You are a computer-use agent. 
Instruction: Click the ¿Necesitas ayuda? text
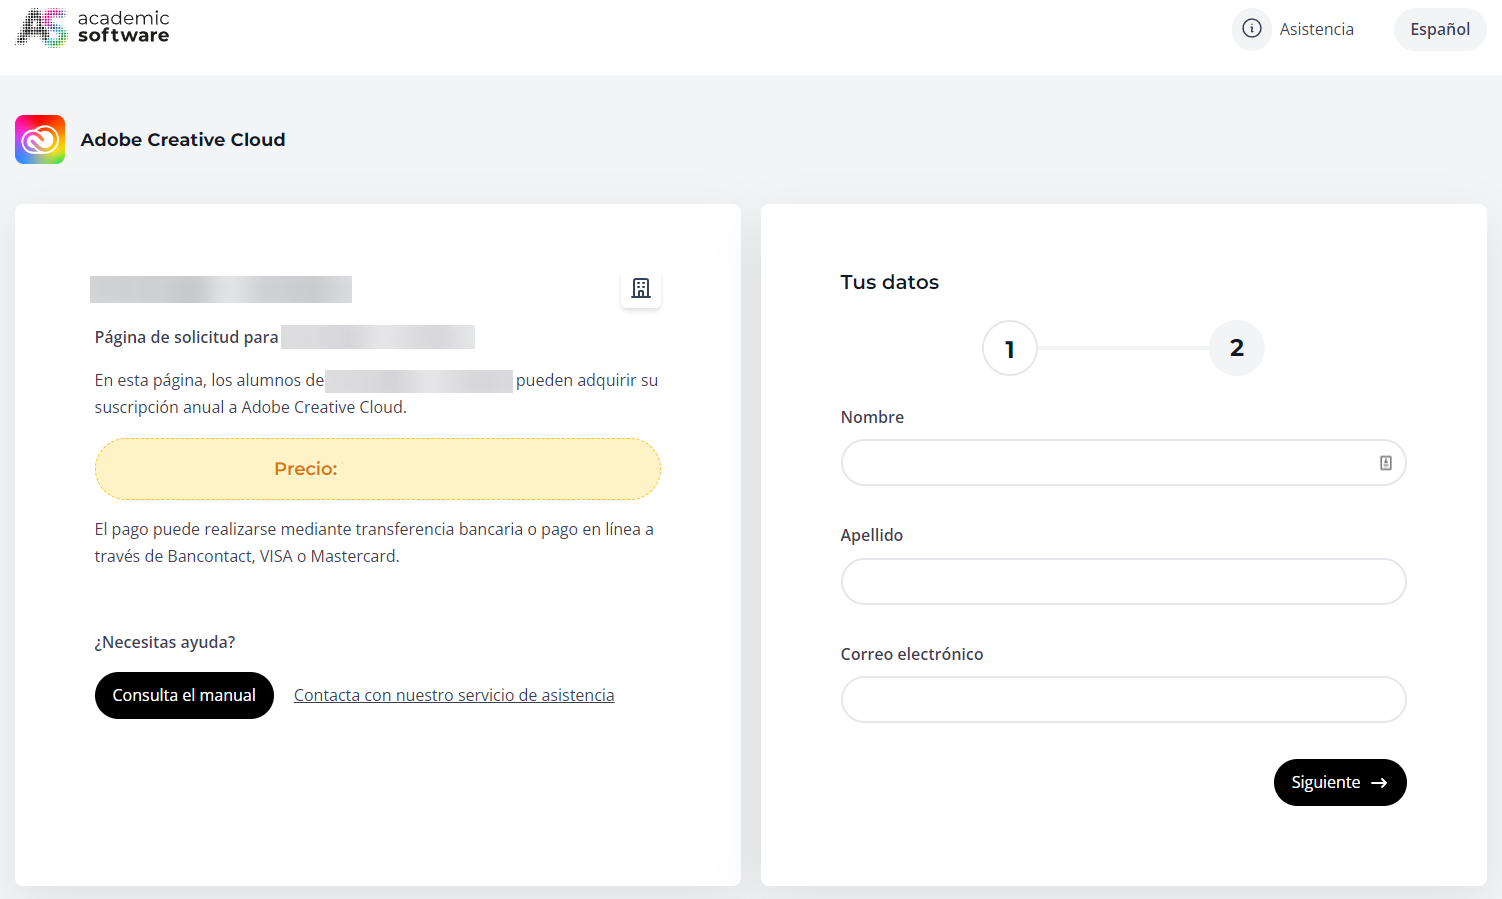[x=164, y=641]
